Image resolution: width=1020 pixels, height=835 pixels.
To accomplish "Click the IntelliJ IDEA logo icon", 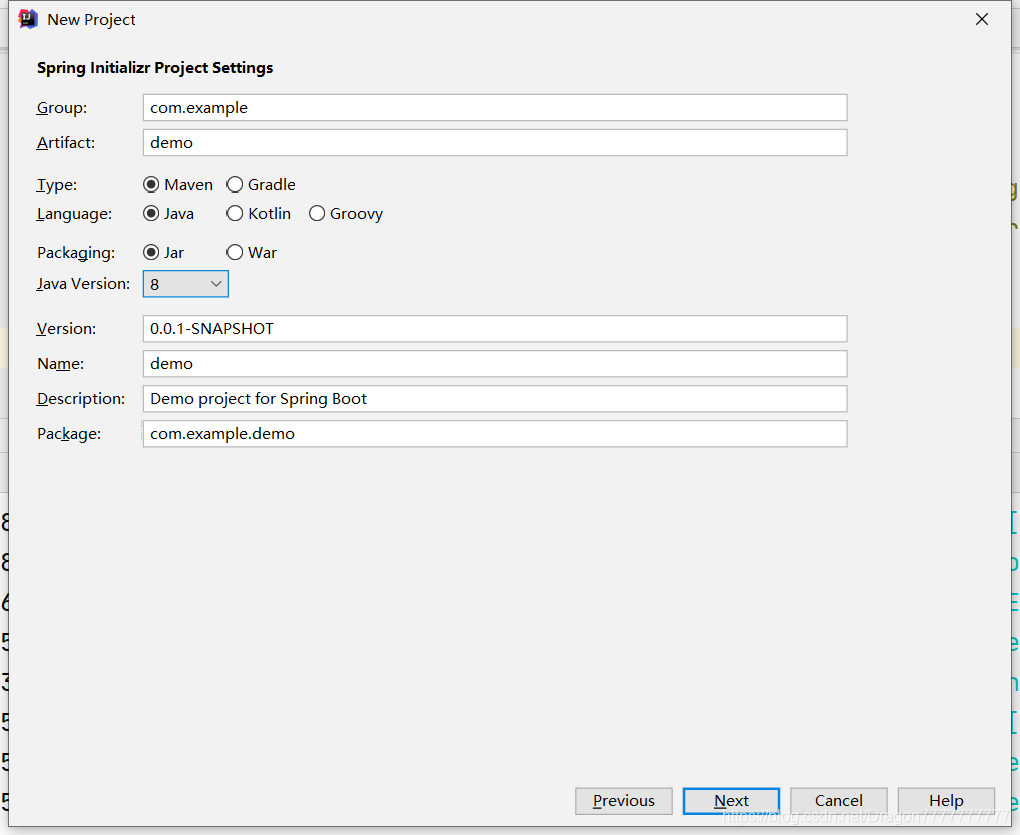I will point(28,20).
